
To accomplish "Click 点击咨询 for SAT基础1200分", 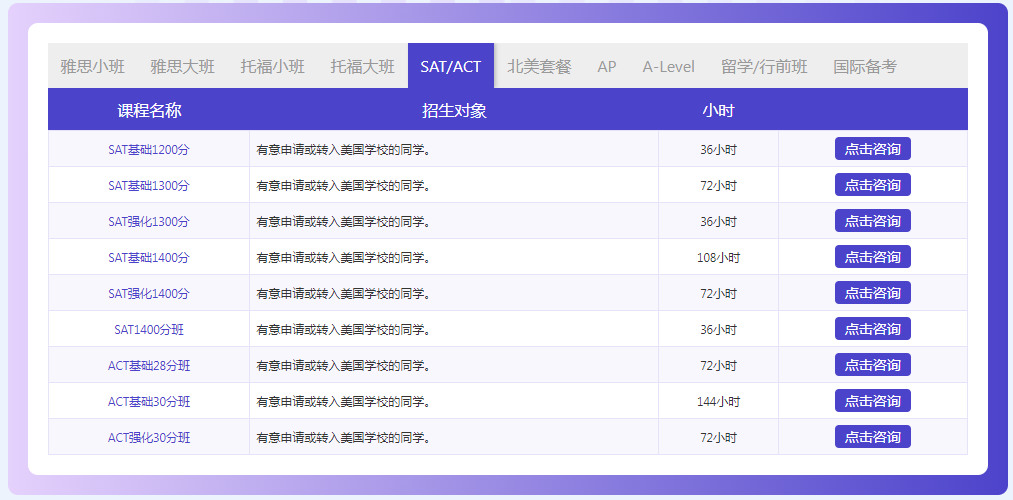I will [x=873, y=149].
